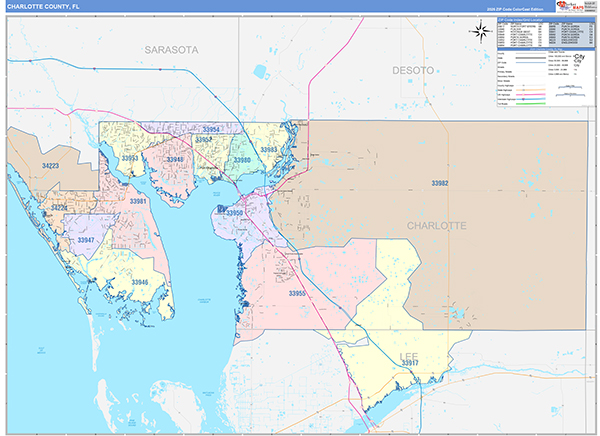Click ZIP code label 33980
600x436 pixels.
(242, 160)
